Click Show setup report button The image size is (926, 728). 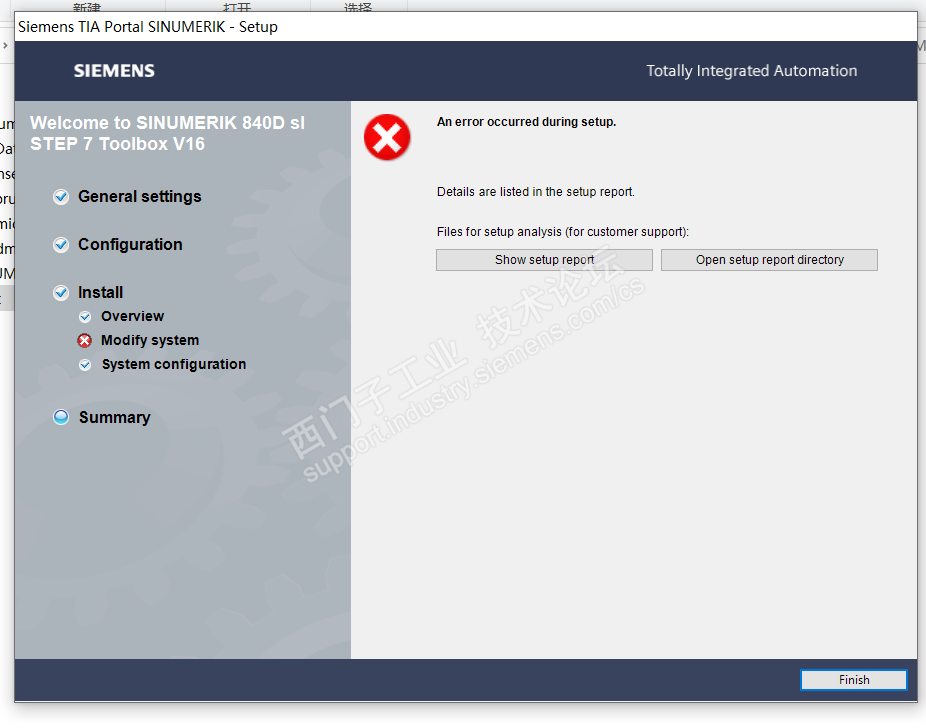tap(544, 260)
